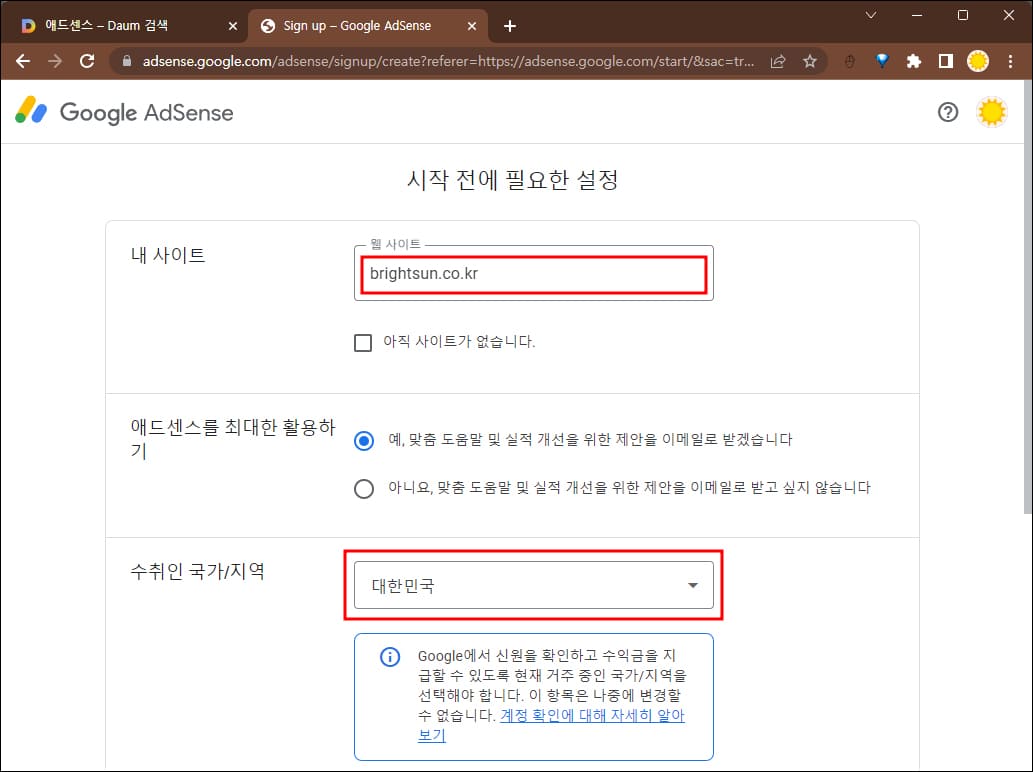Click the address bar URL

[x=448, y=61]
